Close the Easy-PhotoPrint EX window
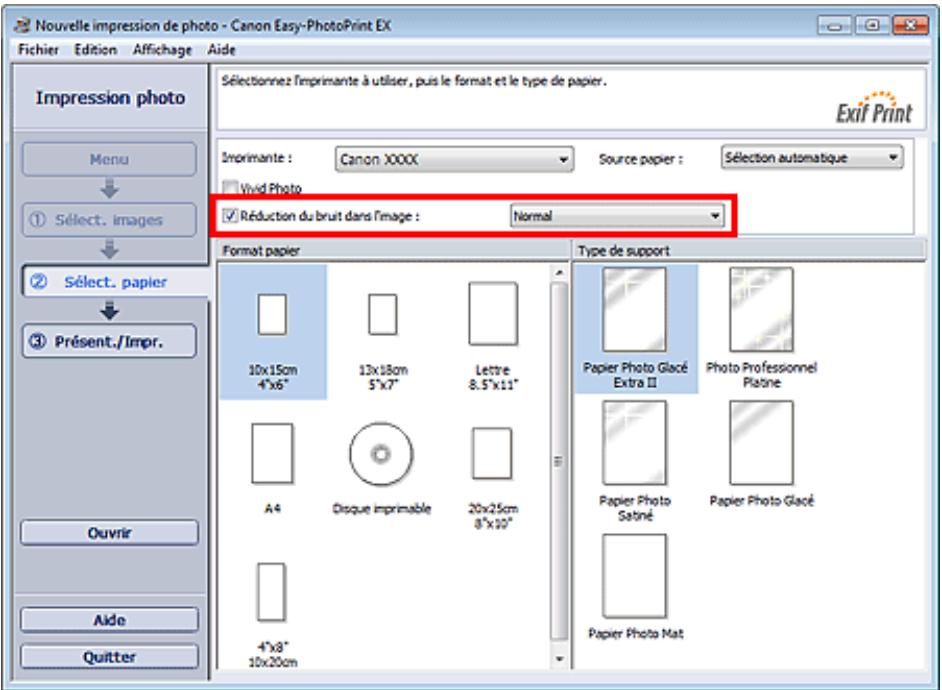This screenshot has height=690, width=942. click(x=910, y=25)
